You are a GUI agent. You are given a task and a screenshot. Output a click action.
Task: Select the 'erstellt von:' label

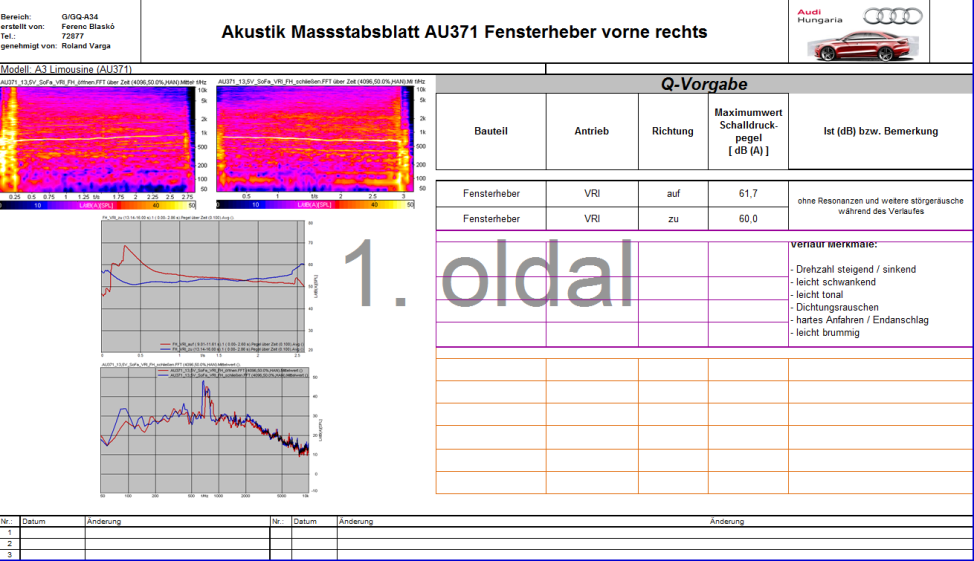(x=22, y=26)
